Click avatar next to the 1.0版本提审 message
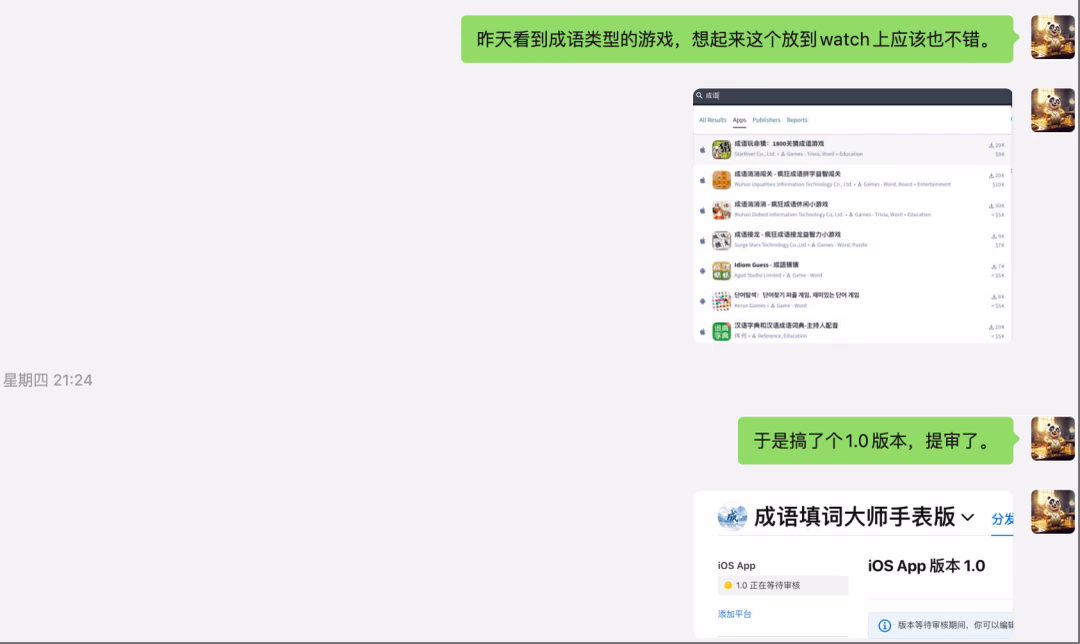Image resolution: width=1080 pixels, height=644 pixels. pos(1052,438)
